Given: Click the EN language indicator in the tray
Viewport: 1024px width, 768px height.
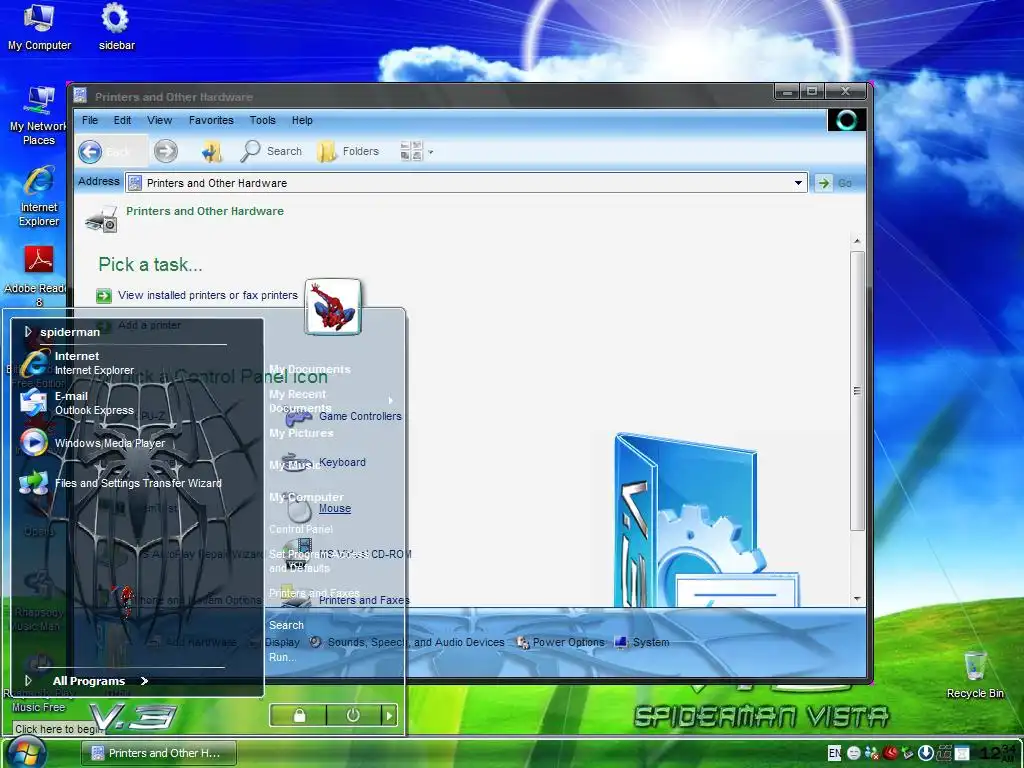Looking at the screenshot, I should click(835, 753).
